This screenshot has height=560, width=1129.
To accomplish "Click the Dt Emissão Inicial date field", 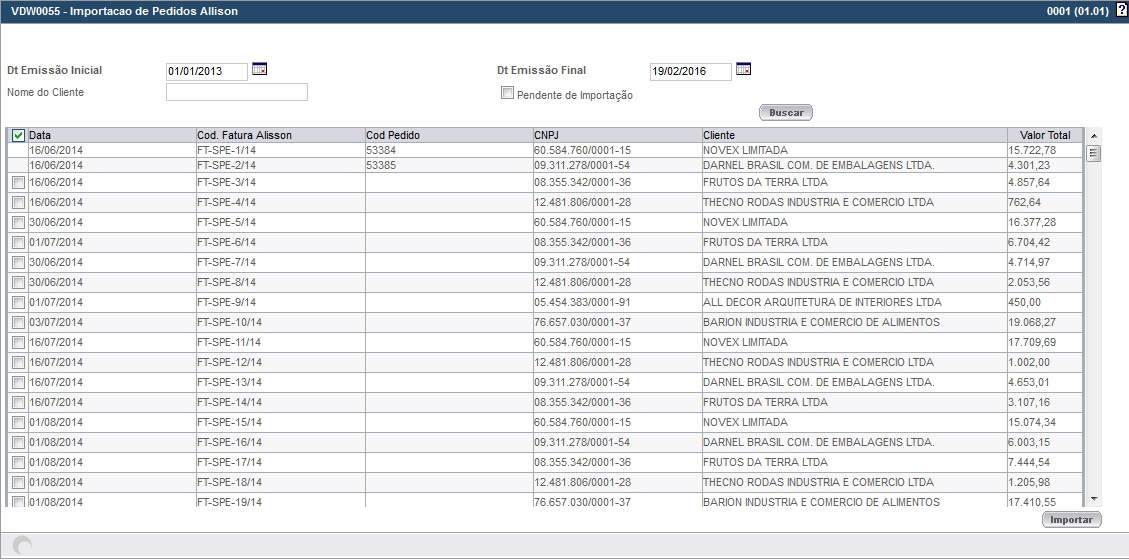I will [x=207, y=71].
